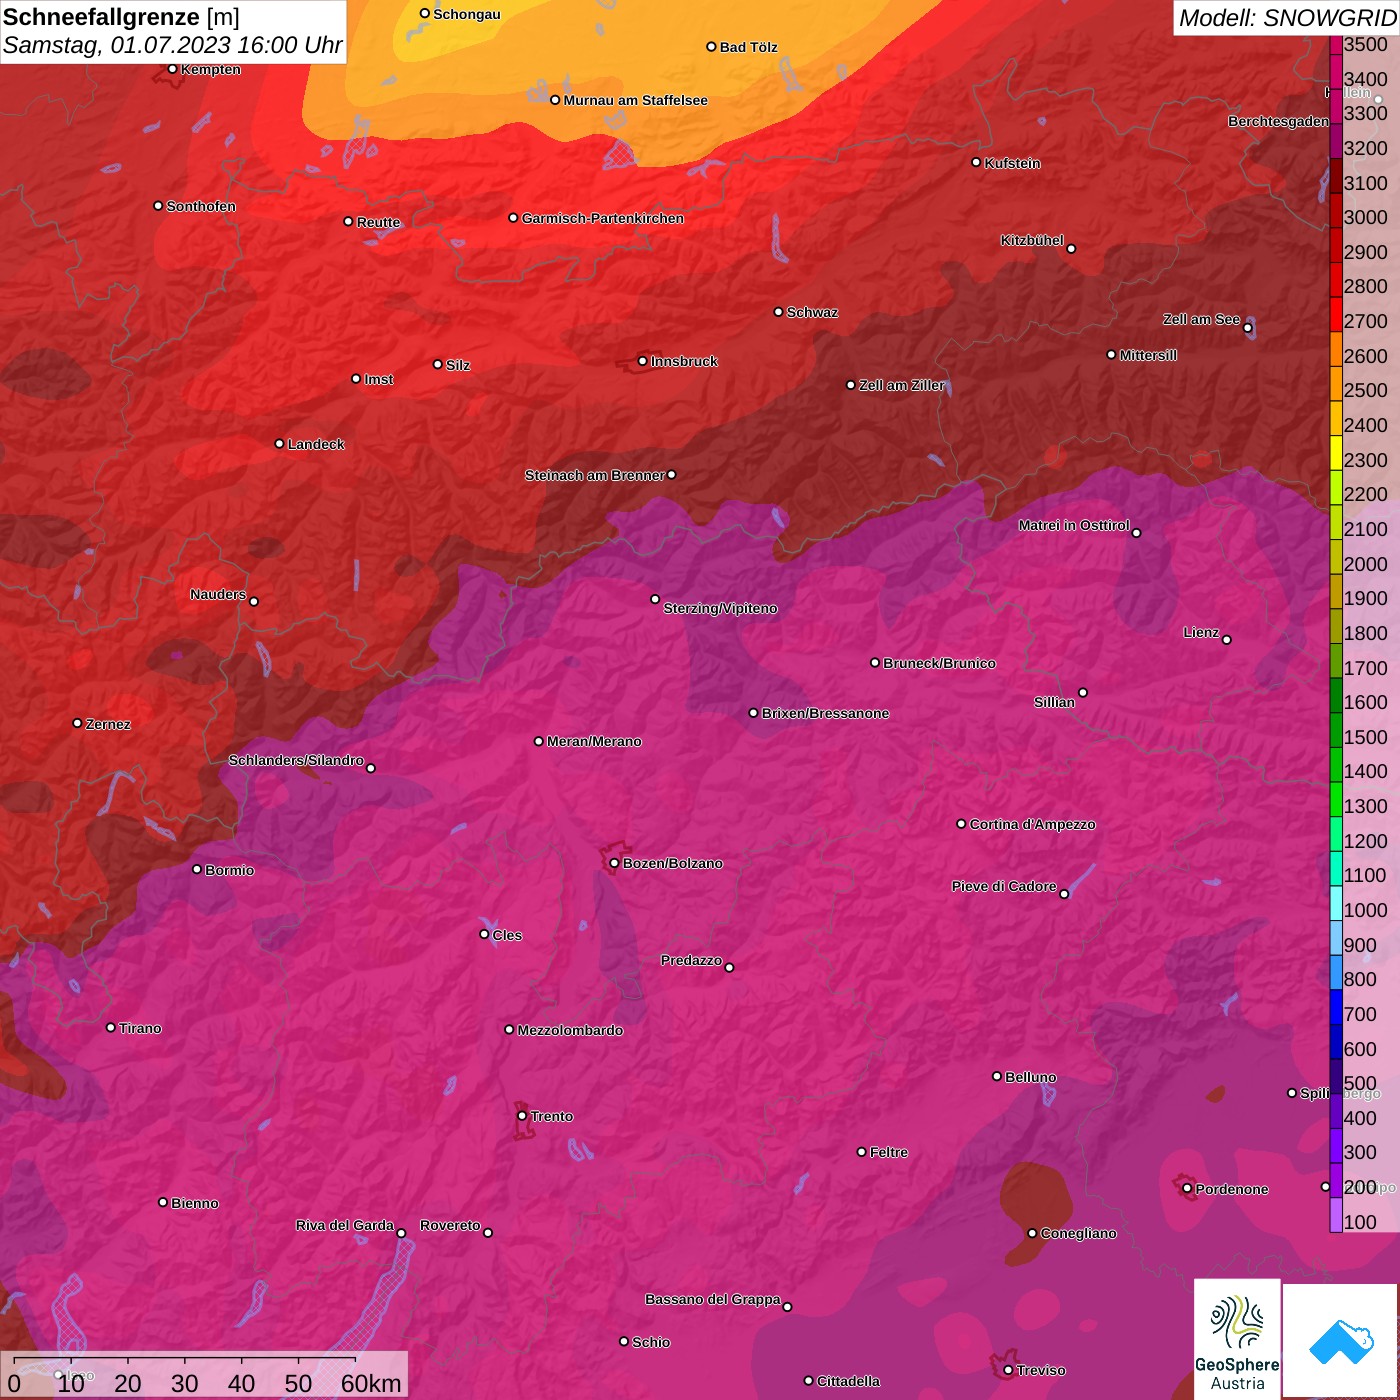The width and height of the screenshot is (1400, 1400).
Task: Click the 3500 m magenta legend swatch
Action: click(x=1336, y=44)
